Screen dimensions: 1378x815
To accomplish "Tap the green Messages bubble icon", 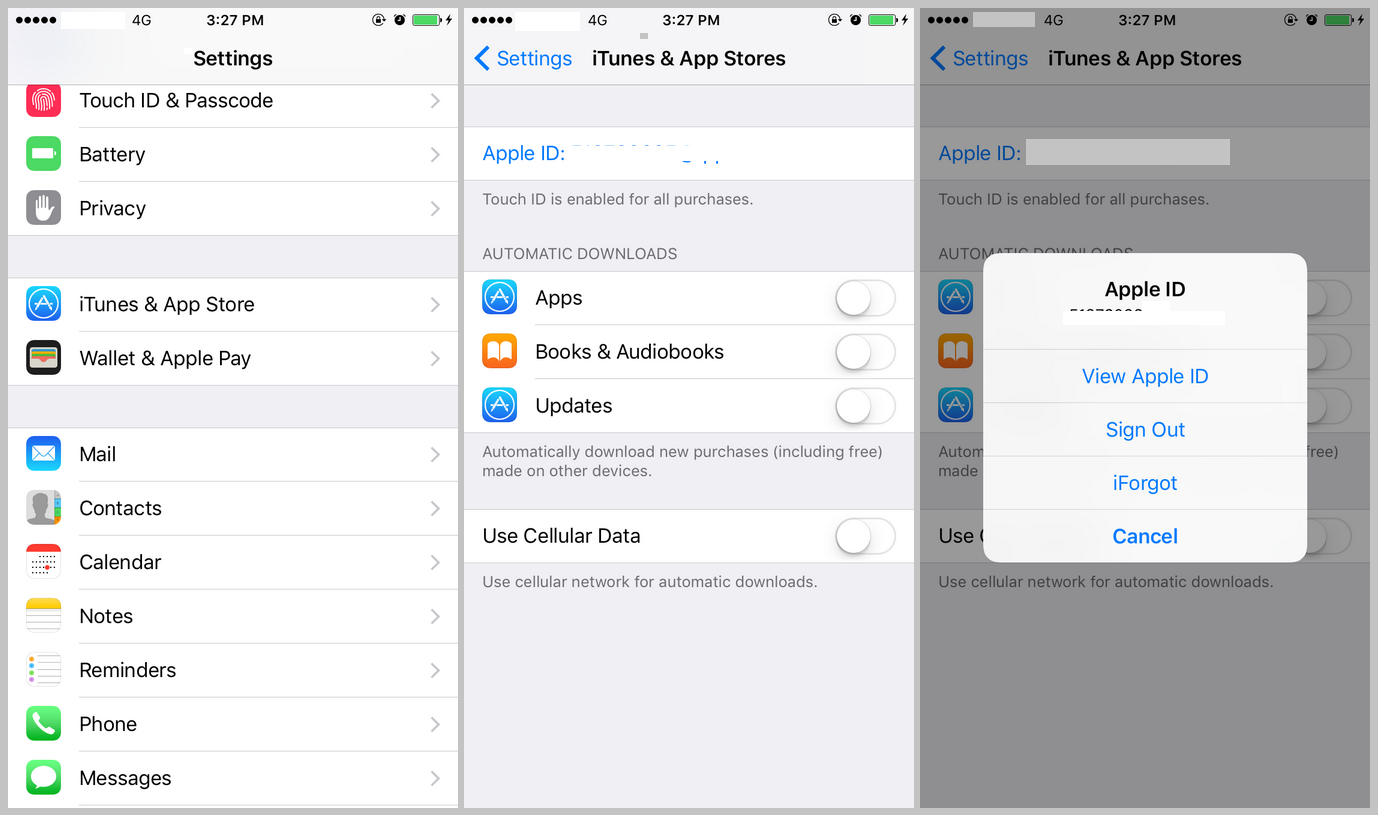I will point(43,778).
